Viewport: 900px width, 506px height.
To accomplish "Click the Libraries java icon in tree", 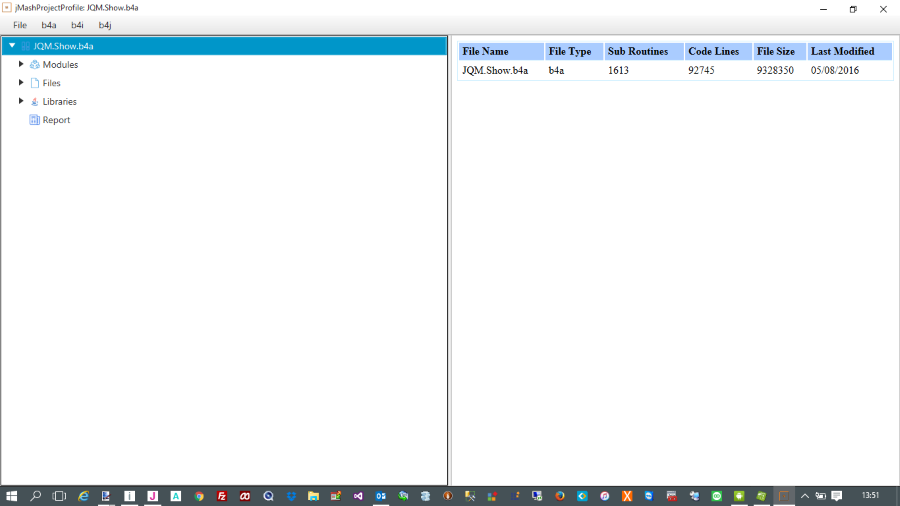I will (34, 102).
